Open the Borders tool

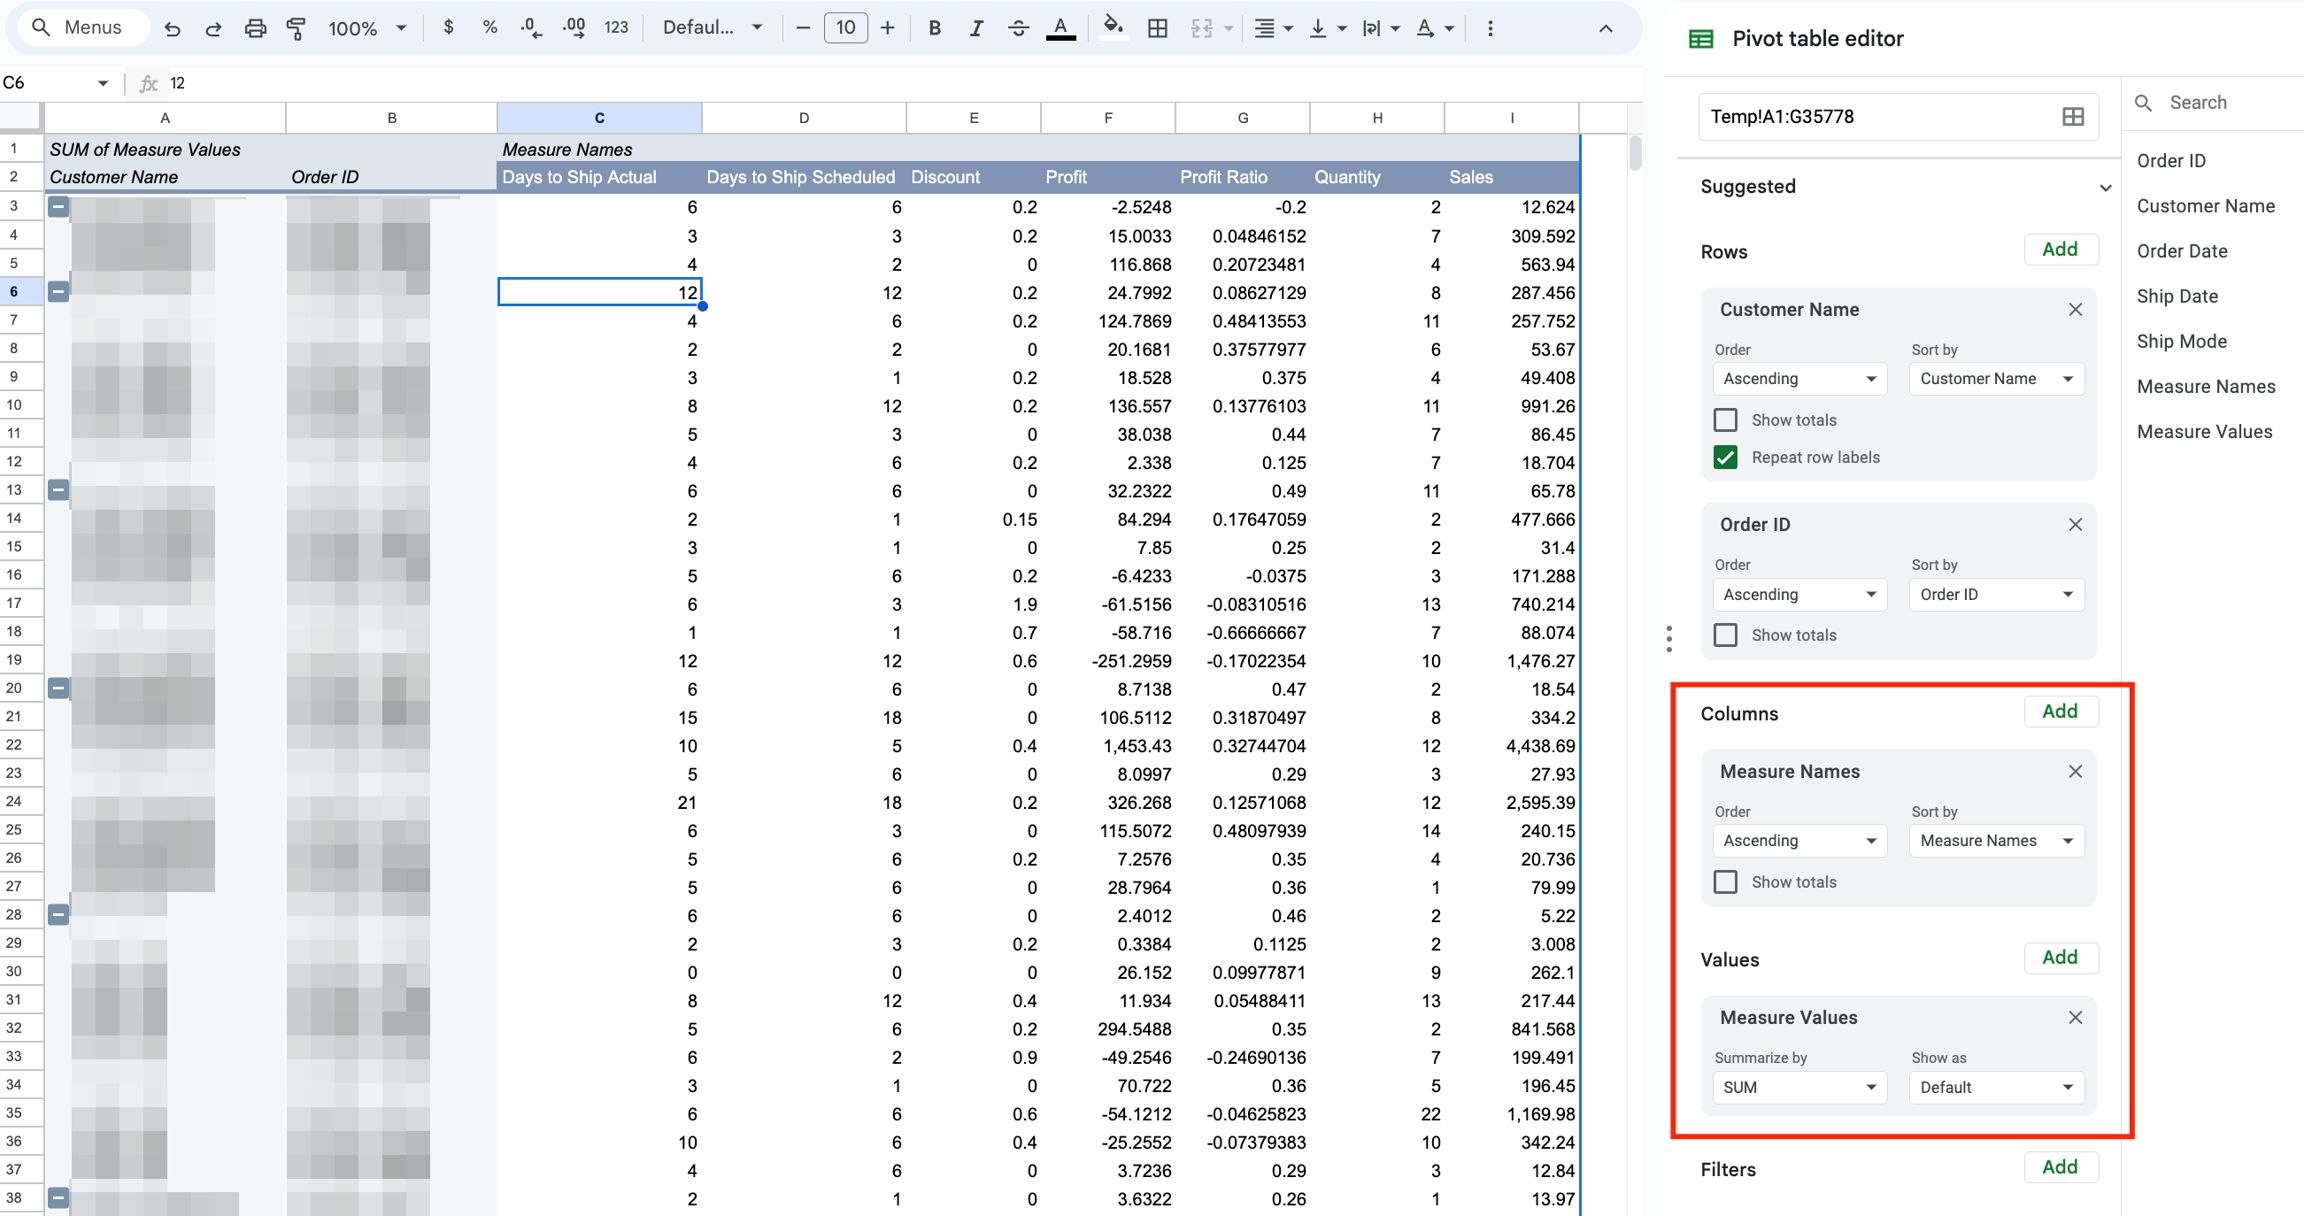(1157, 28)
